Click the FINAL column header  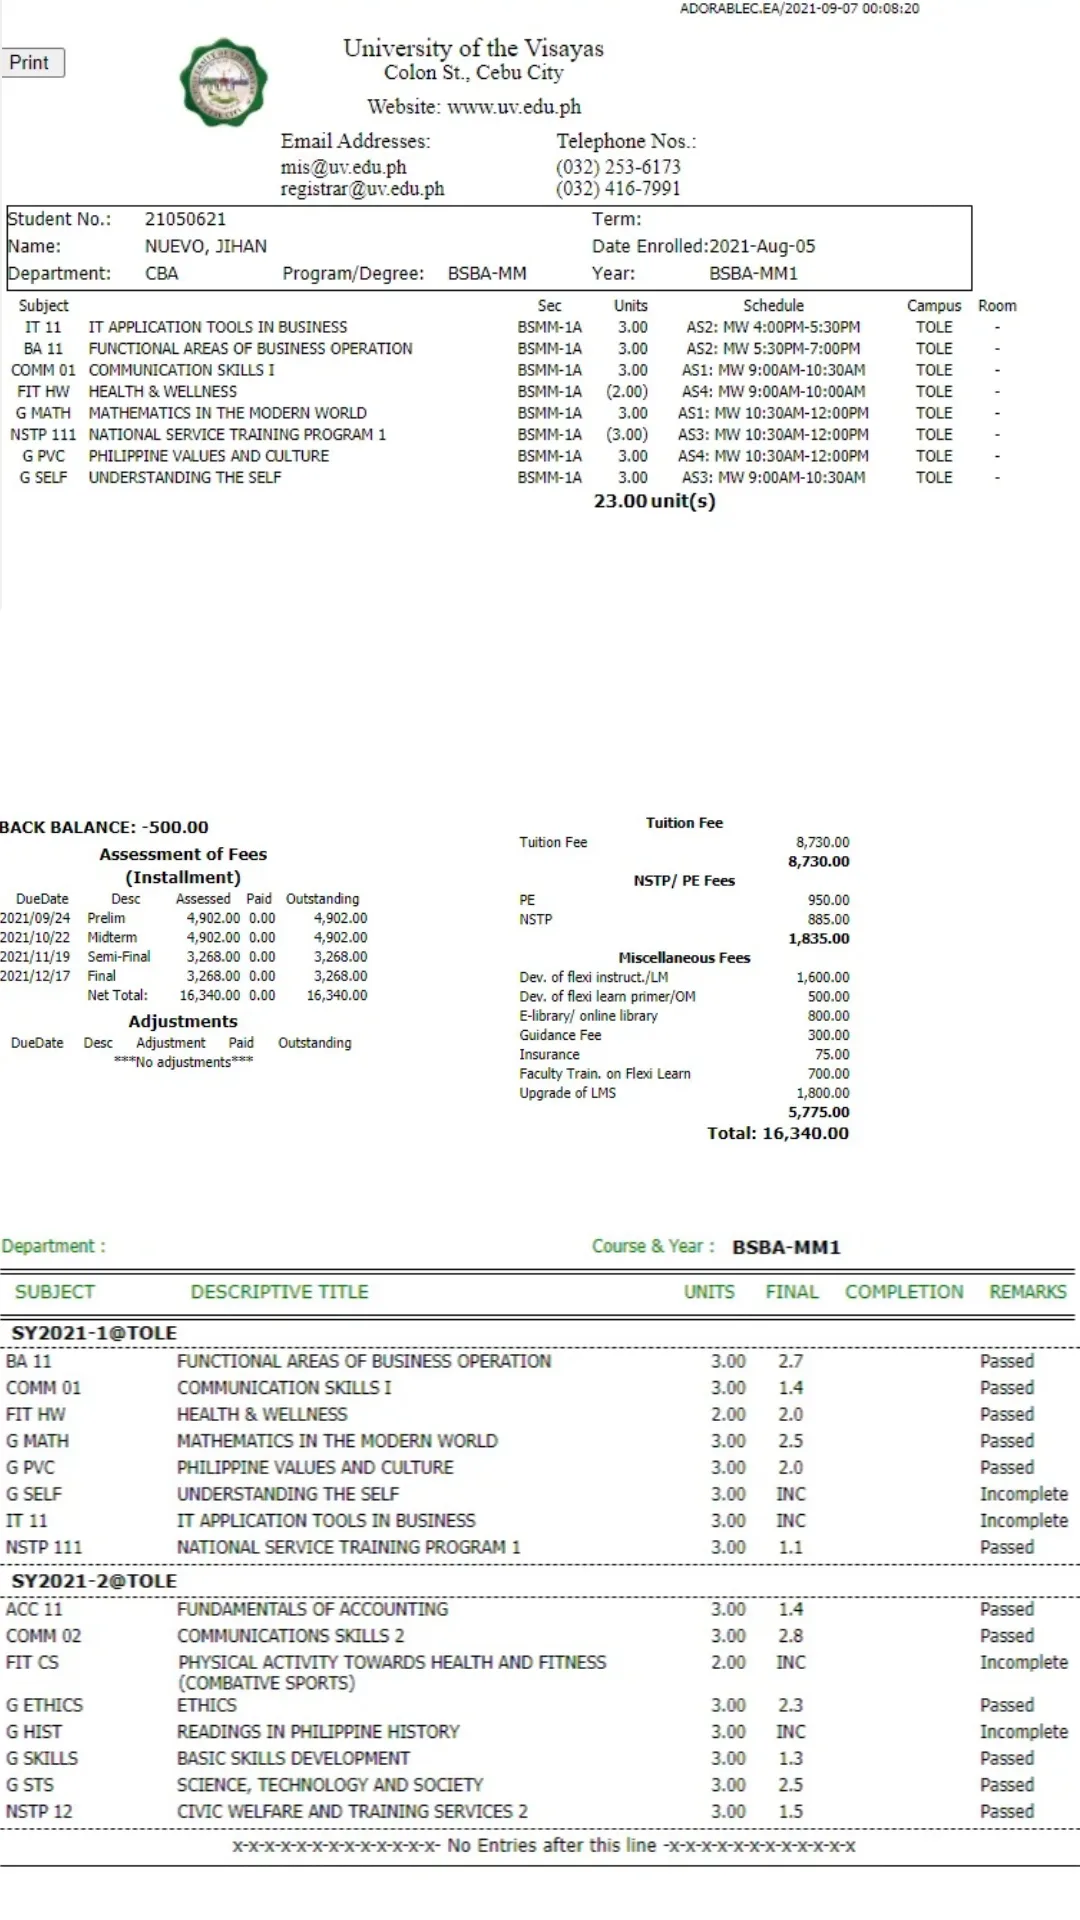click(791, 1292)
